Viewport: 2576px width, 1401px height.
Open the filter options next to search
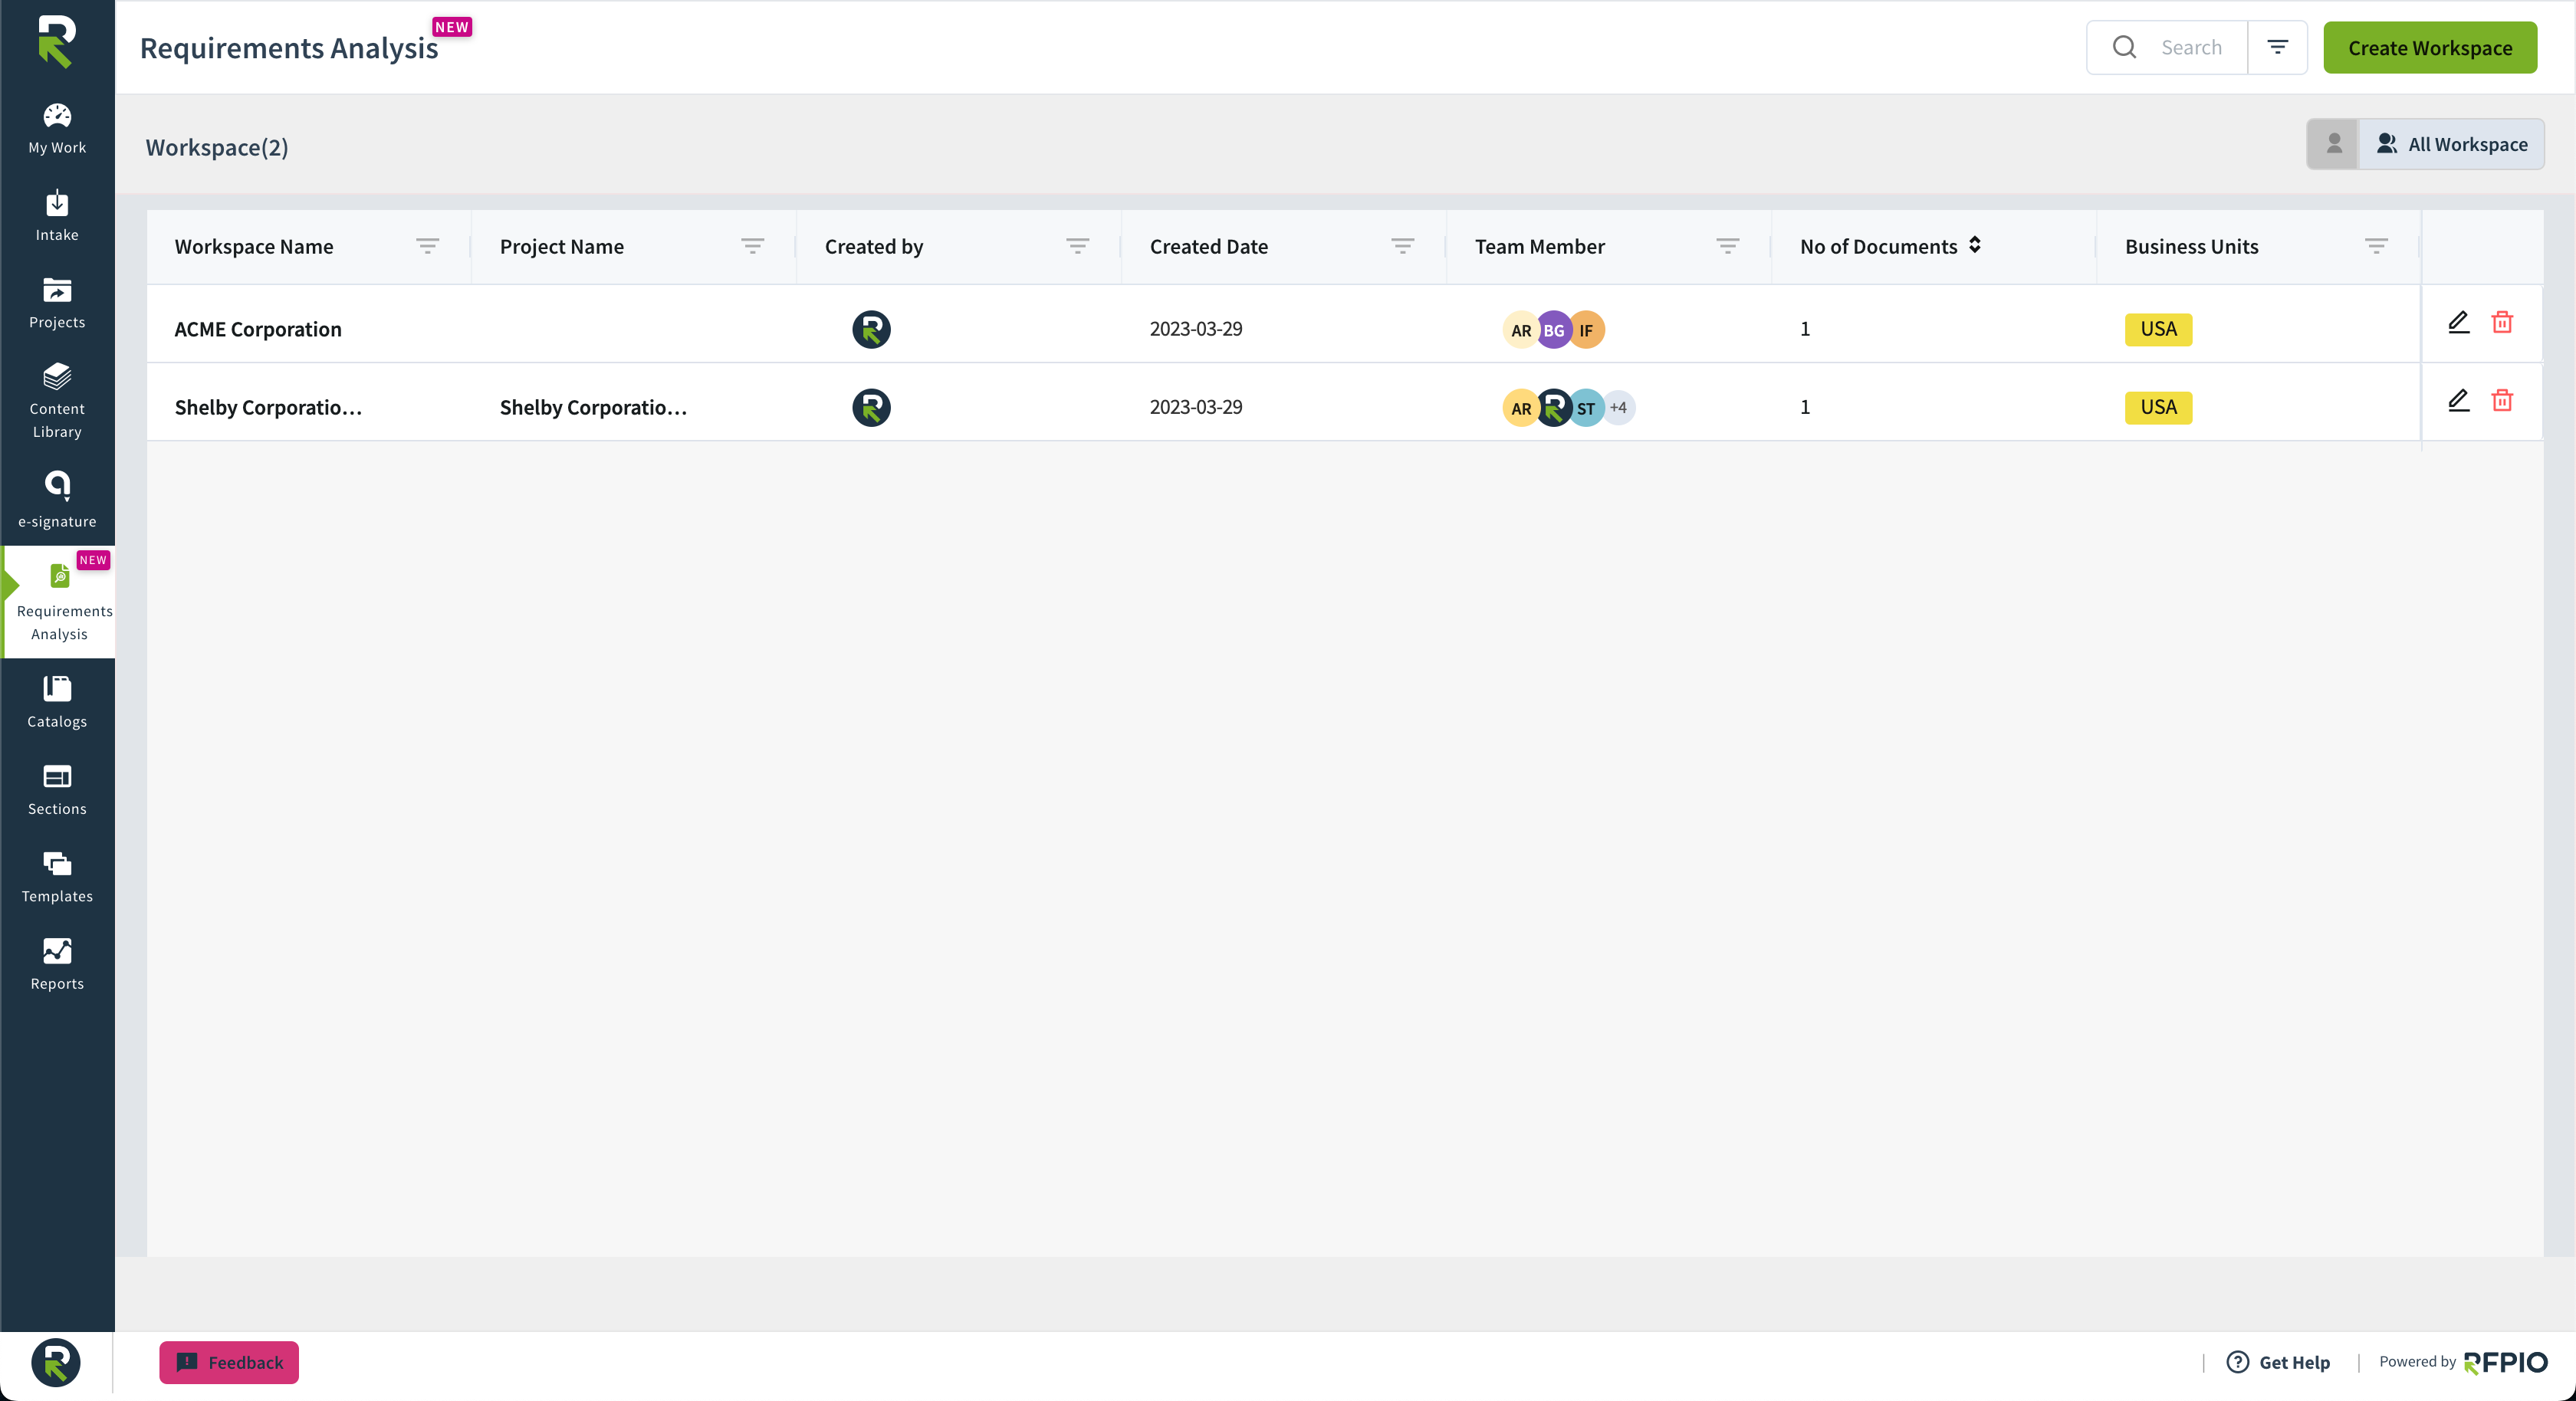coord(2277,47)
